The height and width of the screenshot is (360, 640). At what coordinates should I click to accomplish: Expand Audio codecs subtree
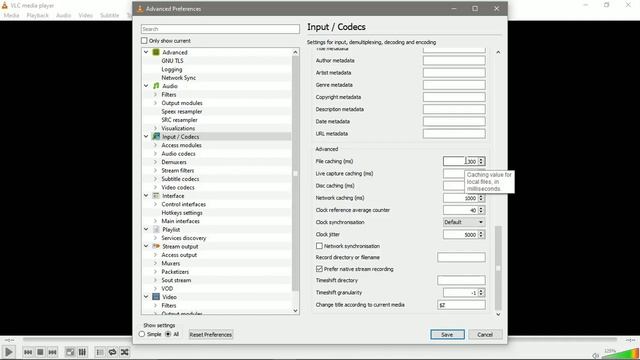coord(155,153)
